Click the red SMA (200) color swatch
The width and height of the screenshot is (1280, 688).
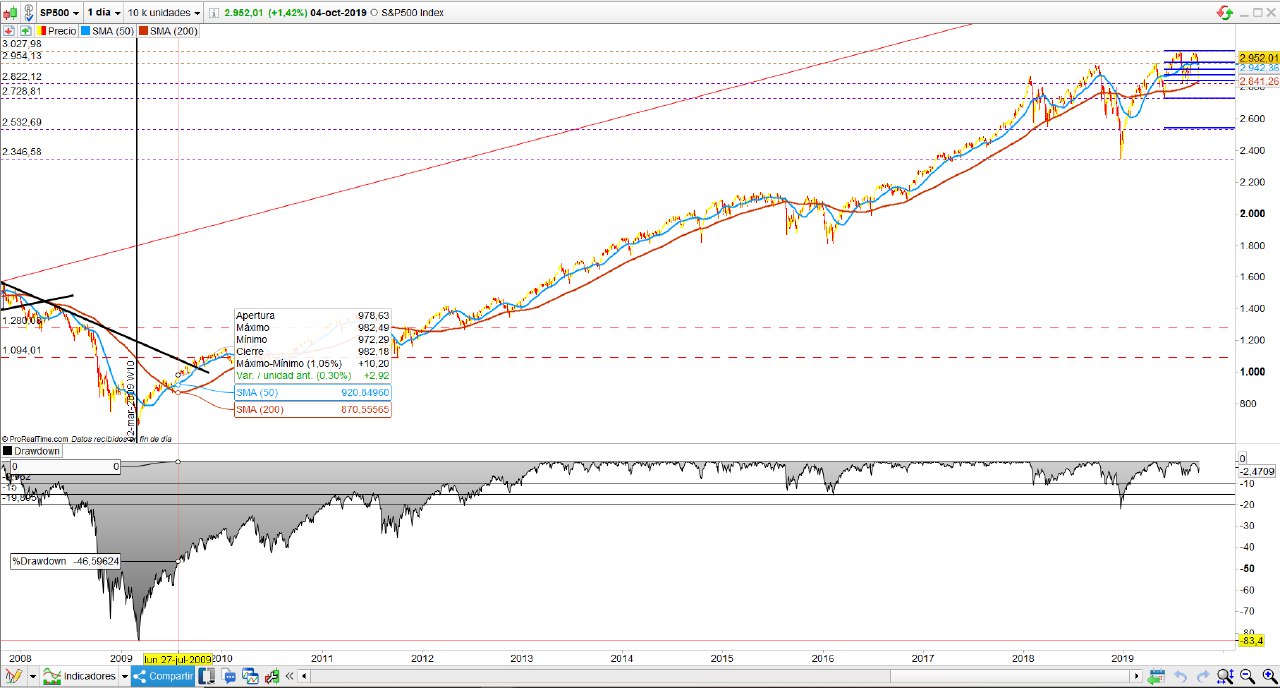click(x=143, y=31)
